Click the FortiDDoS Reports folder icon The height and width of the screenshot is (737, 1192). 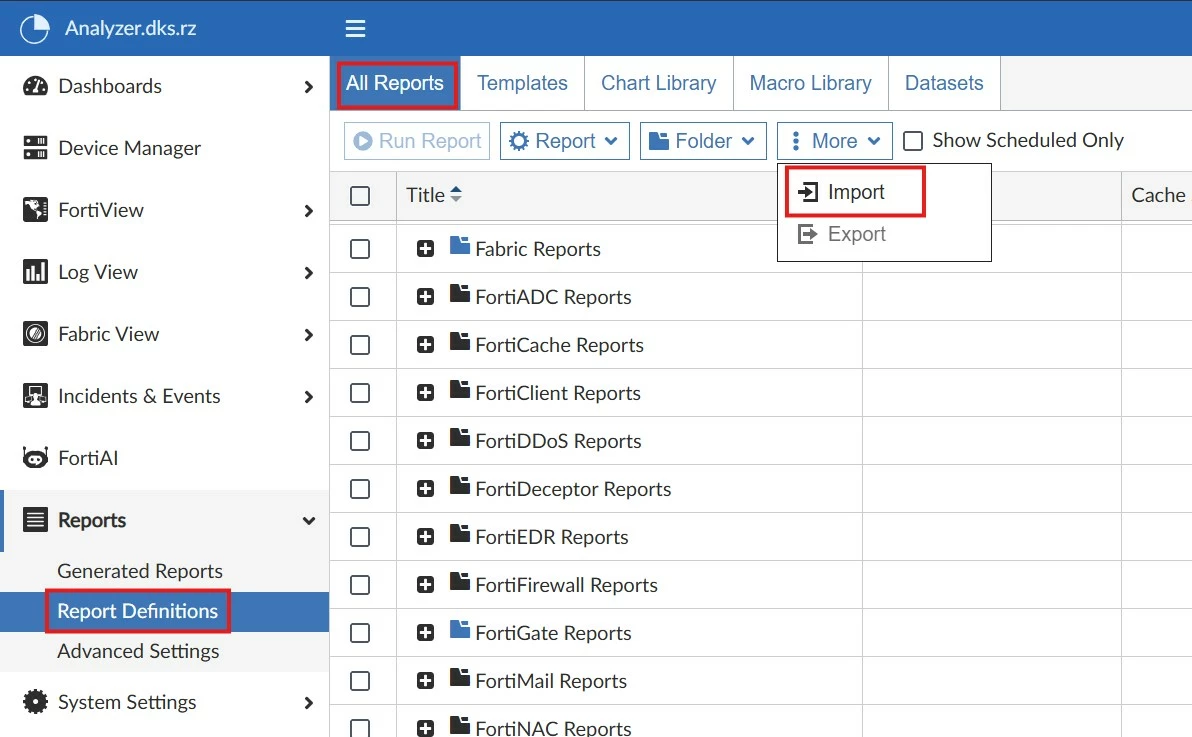point(459,437)
